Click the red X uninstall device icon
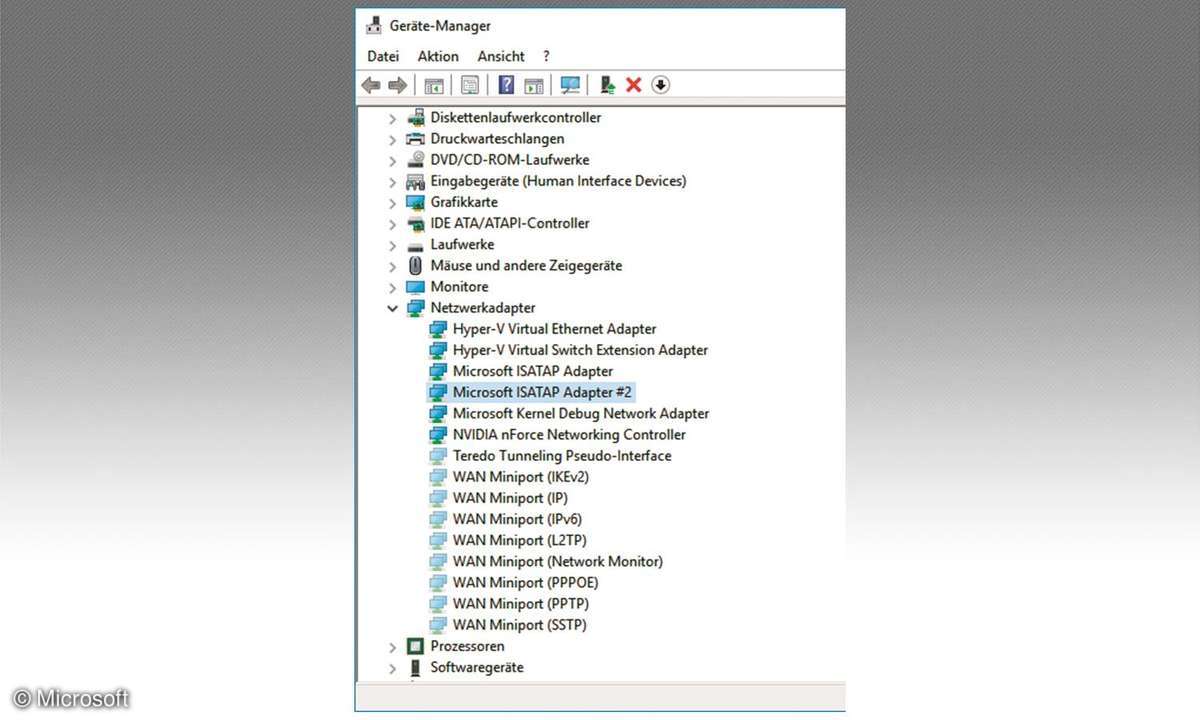 pos(633,85)
